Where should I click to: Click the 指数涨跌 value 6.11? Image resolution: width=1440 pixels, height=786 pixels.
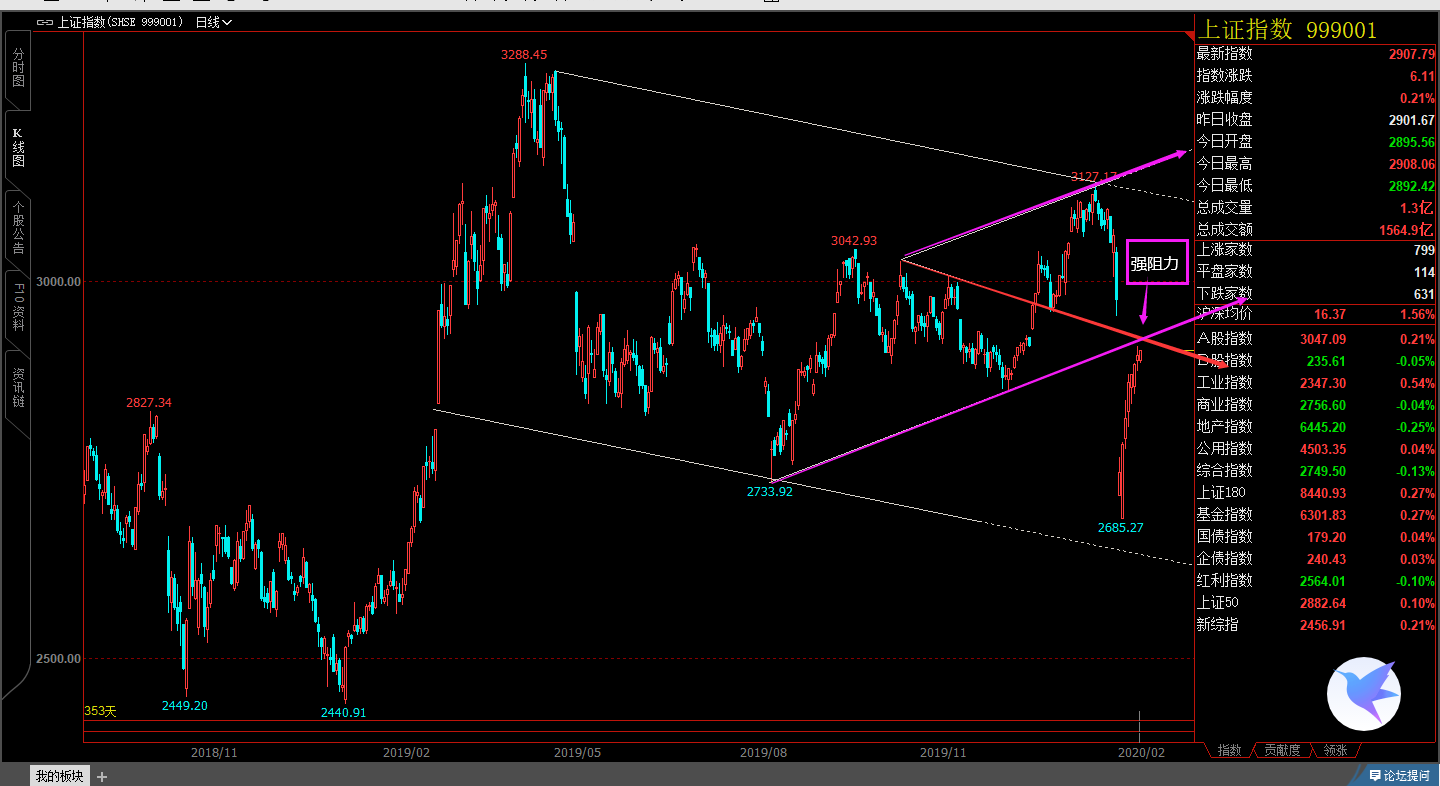1422,76
